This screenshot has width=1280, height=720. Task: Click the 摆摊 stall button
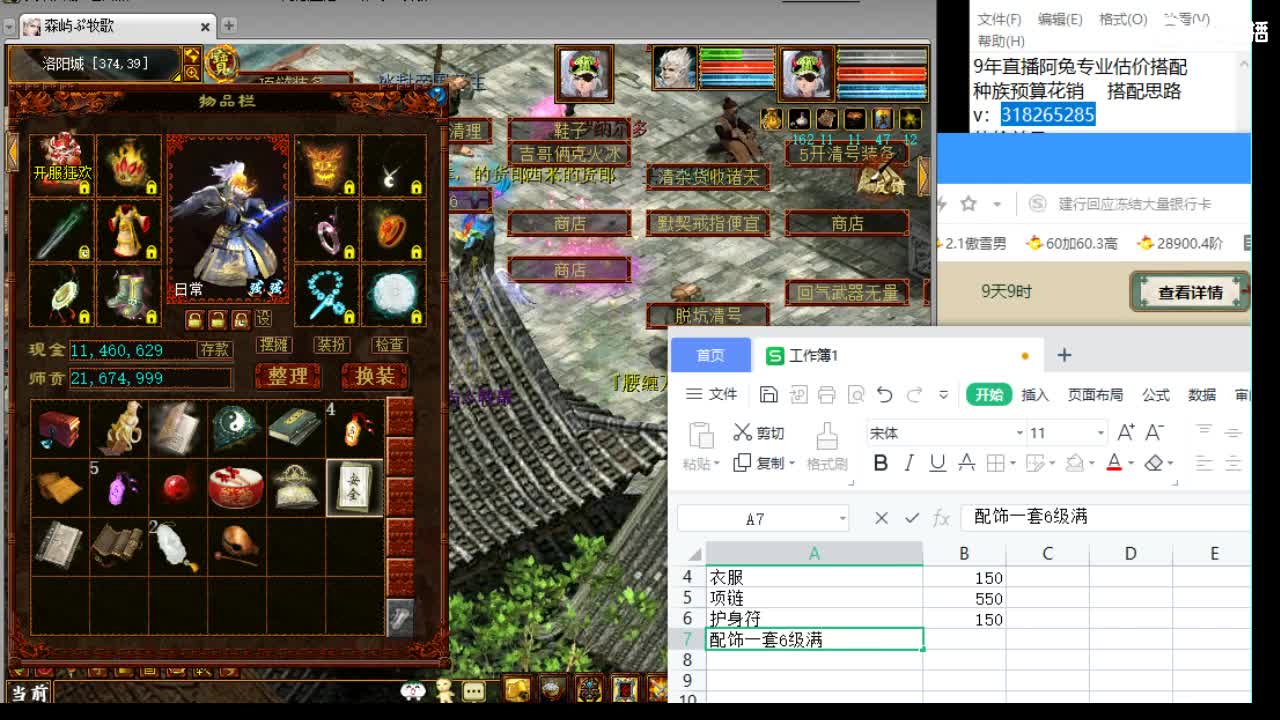(273, 344)
